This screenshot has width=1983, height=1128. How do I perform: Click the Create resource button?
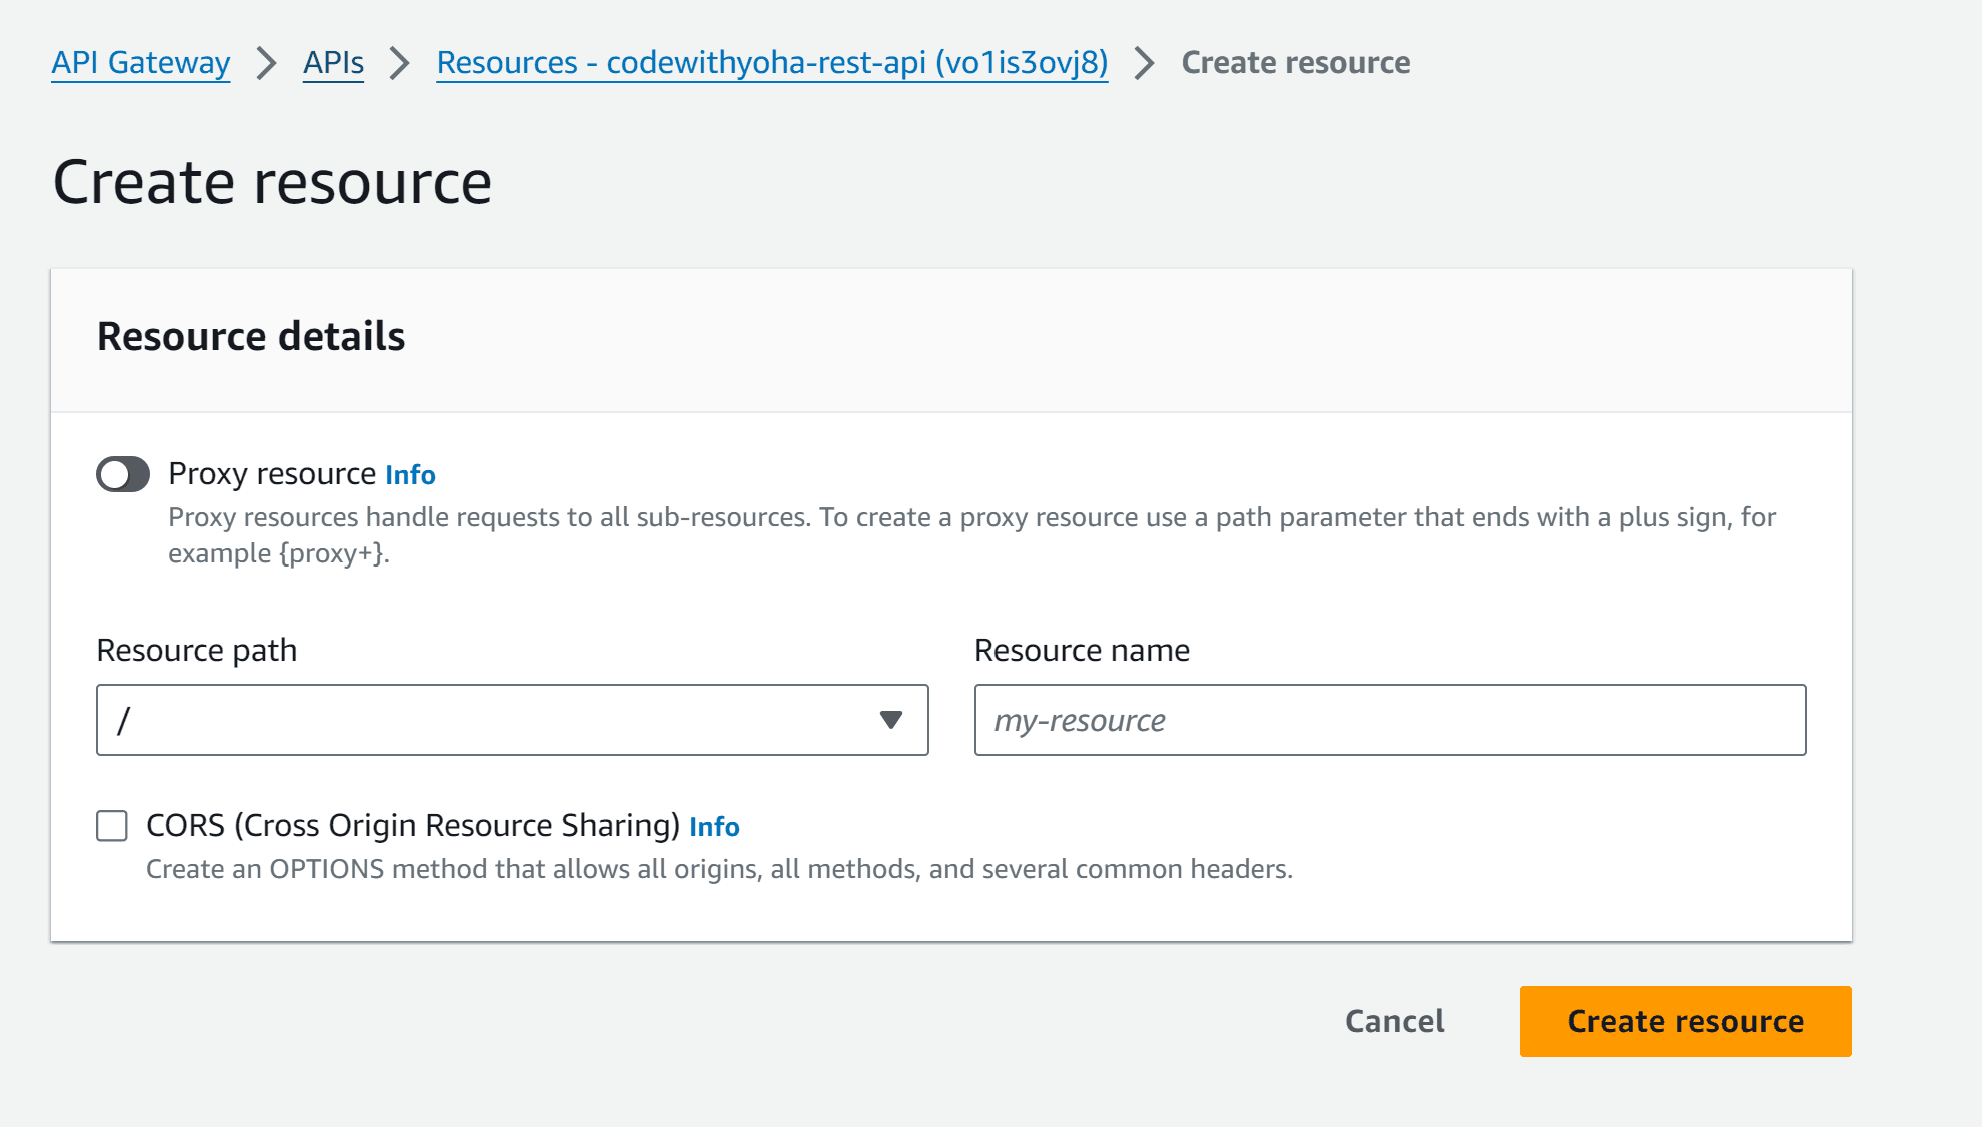click(x=1686, y=1020)
